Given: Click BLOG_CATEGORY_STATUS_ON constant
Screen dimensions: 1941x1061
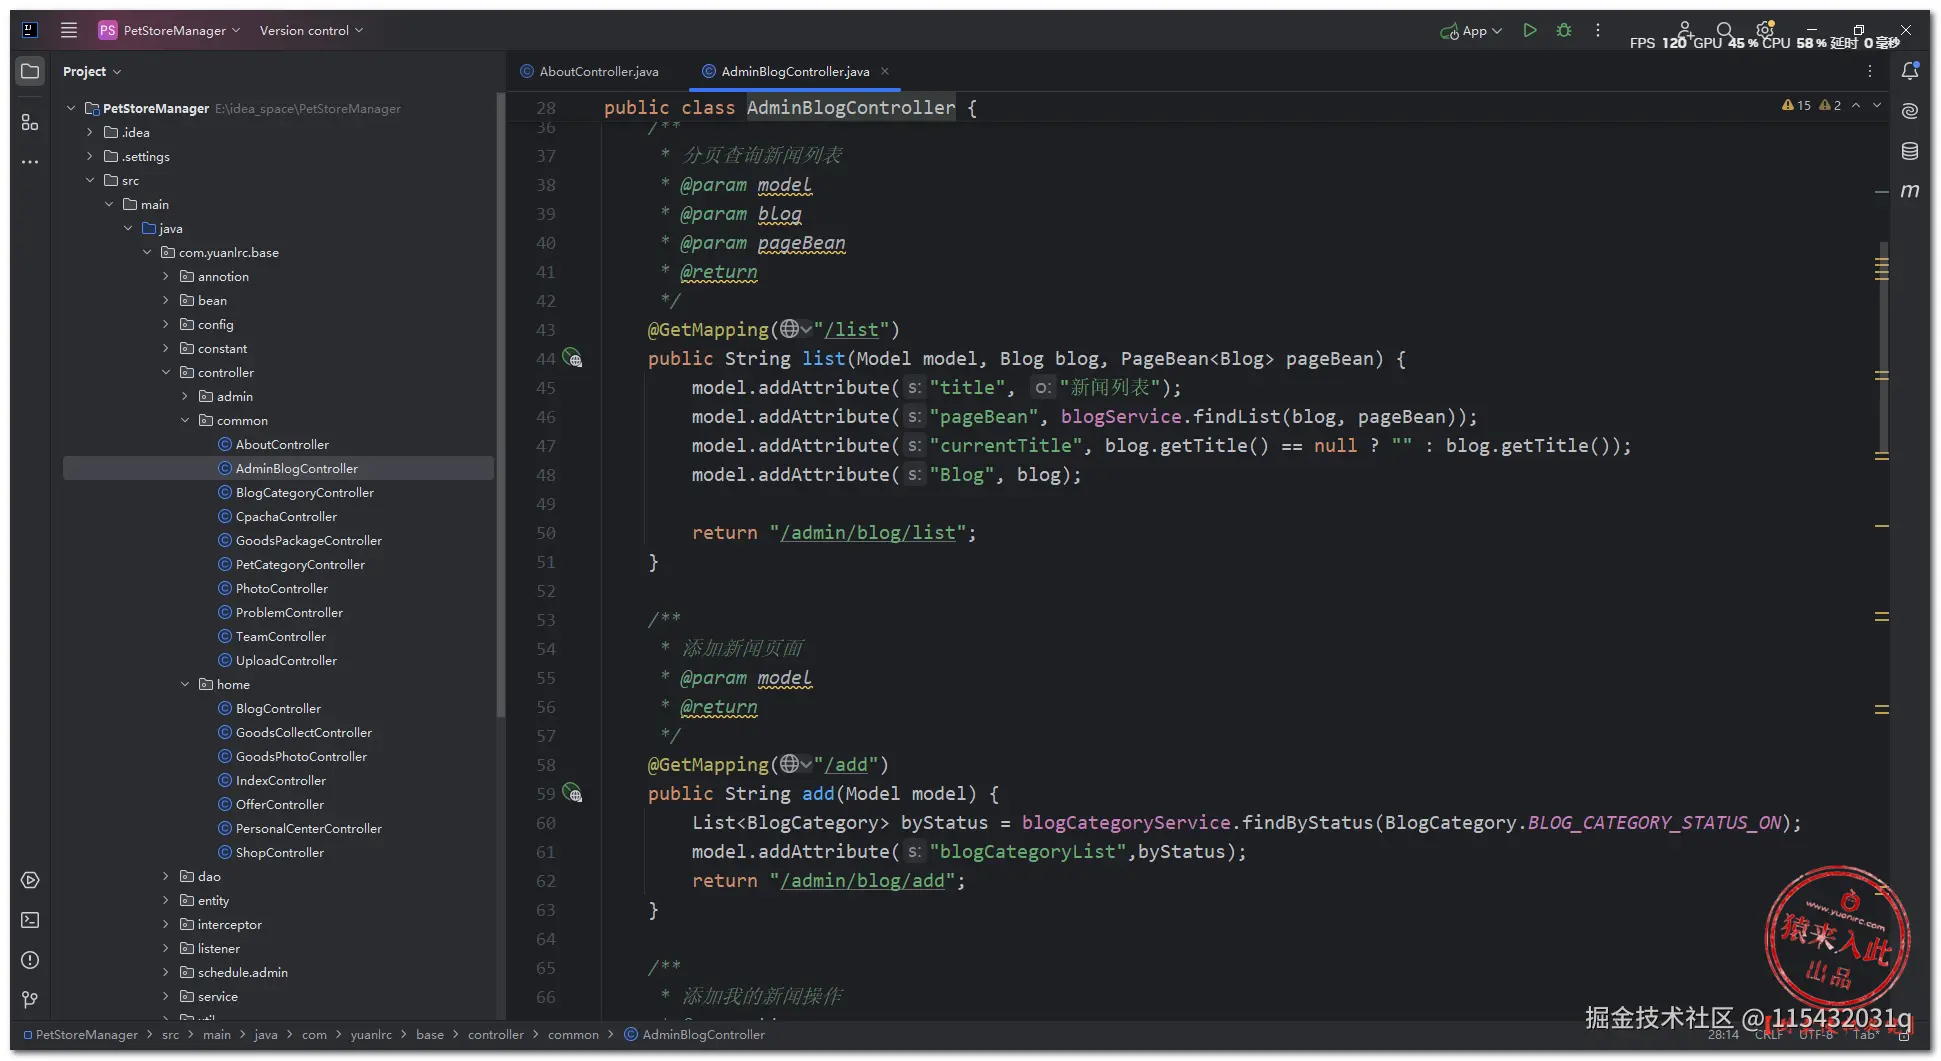Looking at the screenshot, I should 1654,822.
